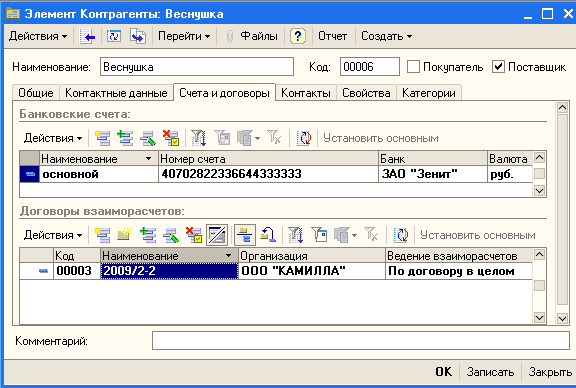Select organization cell ООО "КАМИЛЛА"
Viewport: 576px width, 388px height.
click(312, 271)
